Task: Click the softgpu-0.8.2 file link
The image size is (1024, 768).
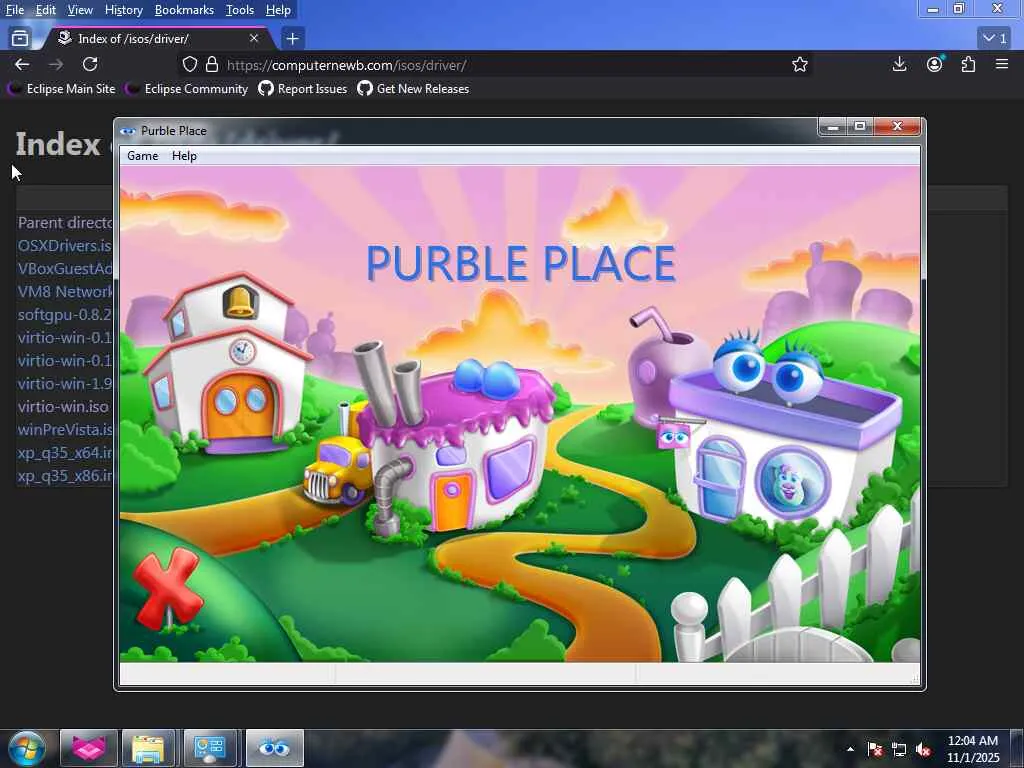Action: tap(65, 314)
